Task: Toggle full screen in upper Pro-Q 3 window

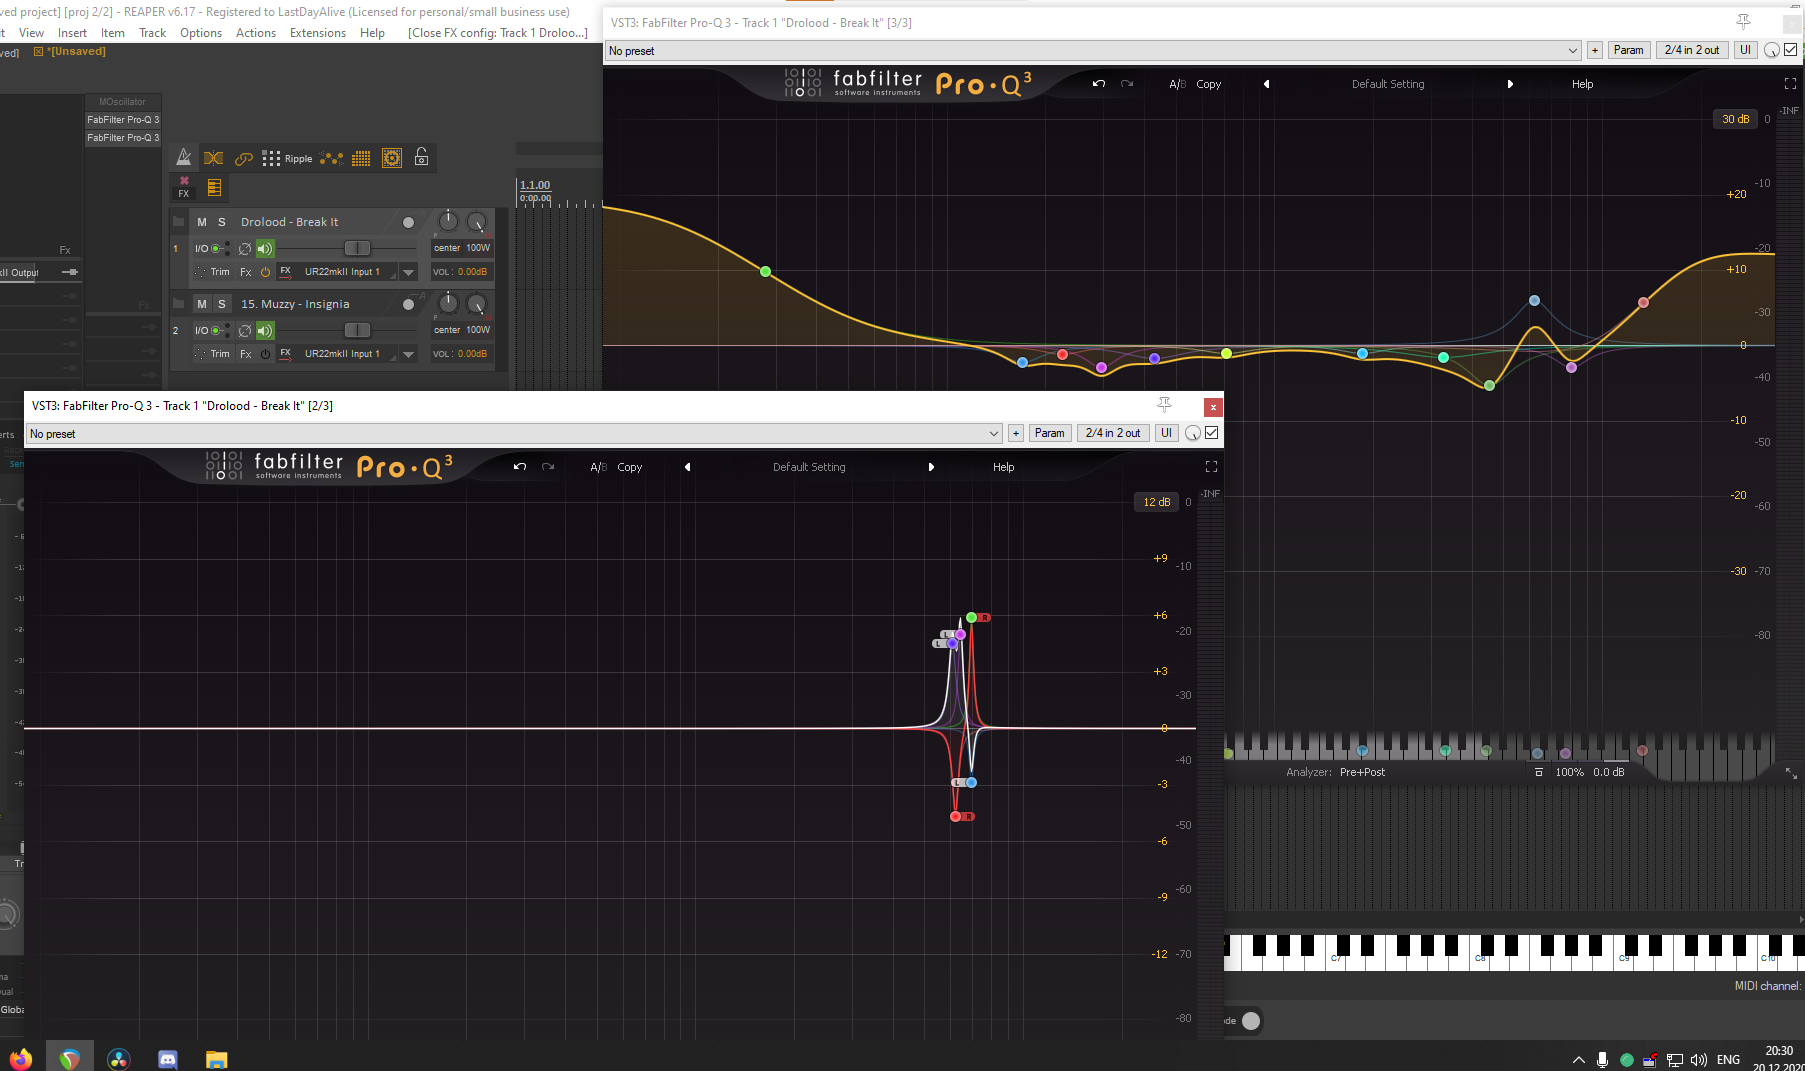Action: coord(1790,84)
